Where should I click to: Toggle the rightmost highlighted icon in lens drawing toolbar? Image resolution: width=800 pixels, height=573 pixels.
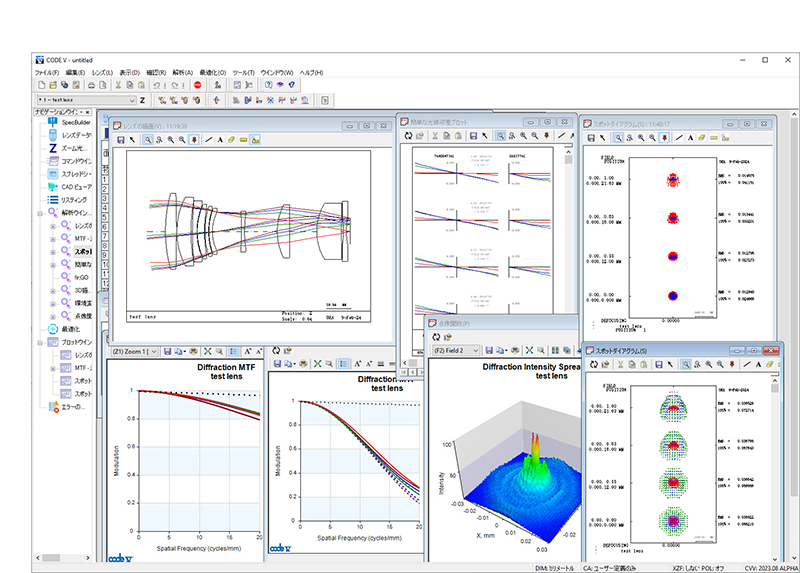(255, 140)
